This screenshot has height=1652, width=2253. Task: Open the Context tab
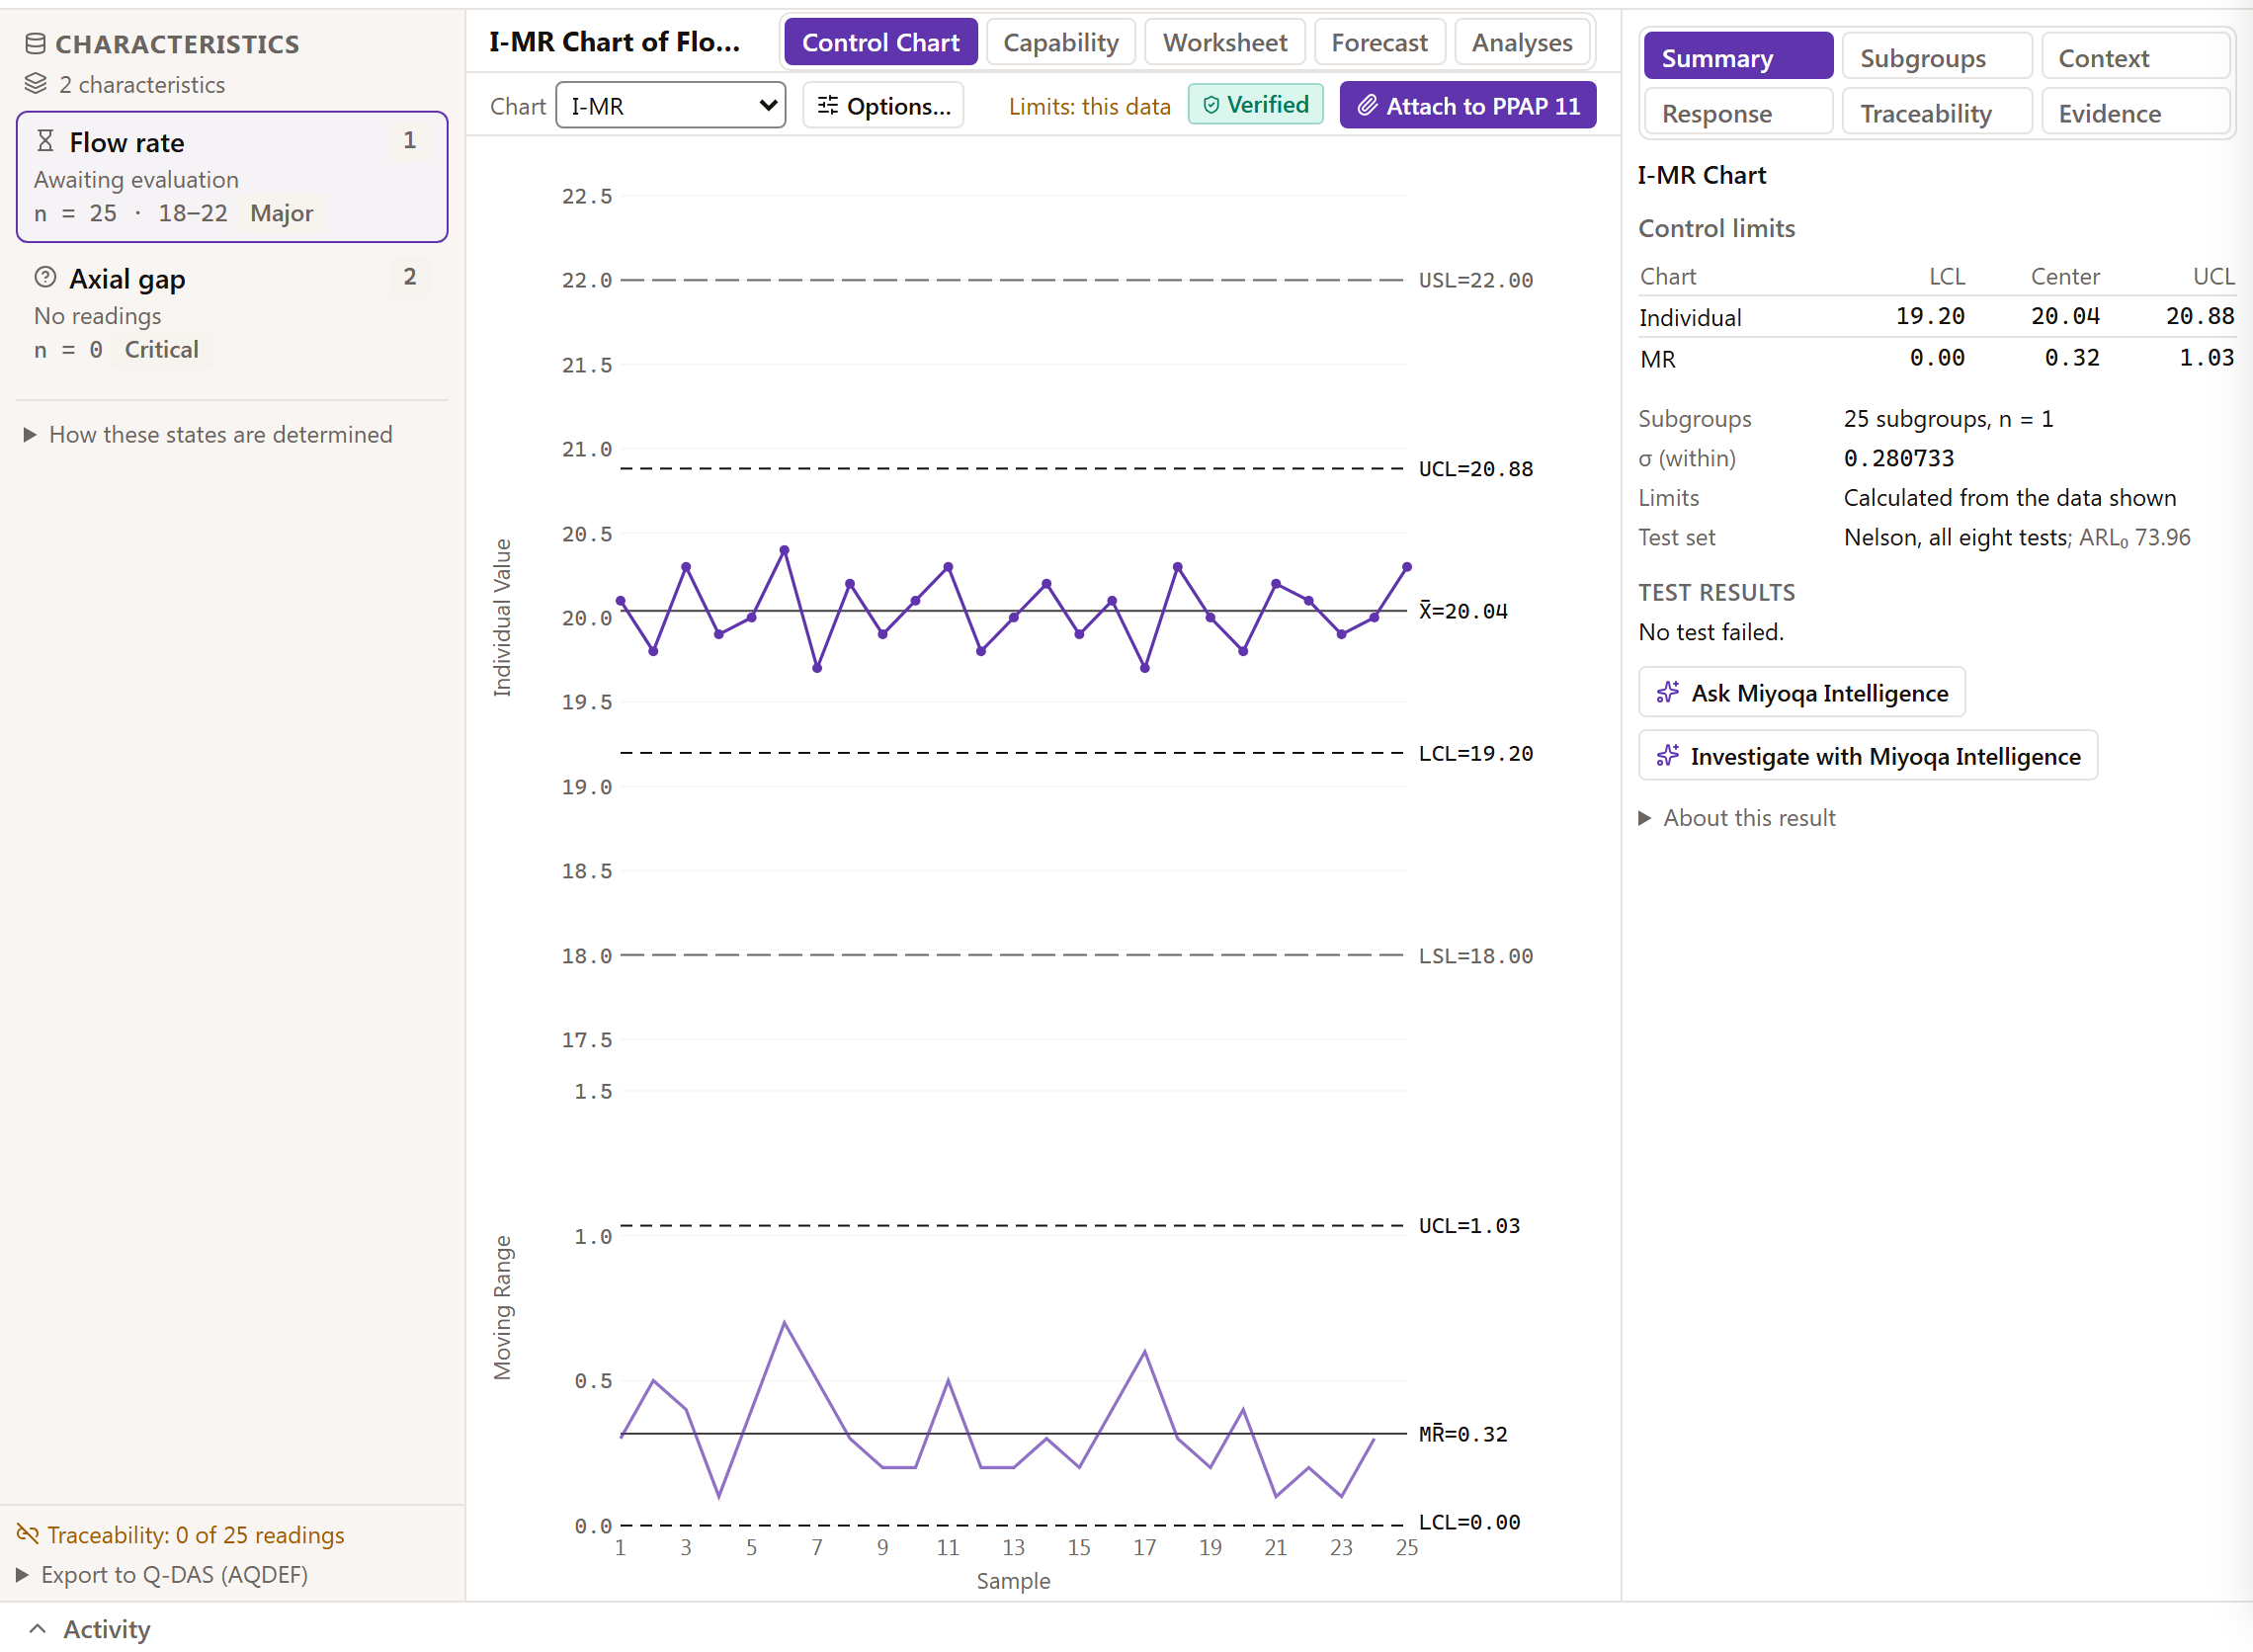(x=2134, y=58)
